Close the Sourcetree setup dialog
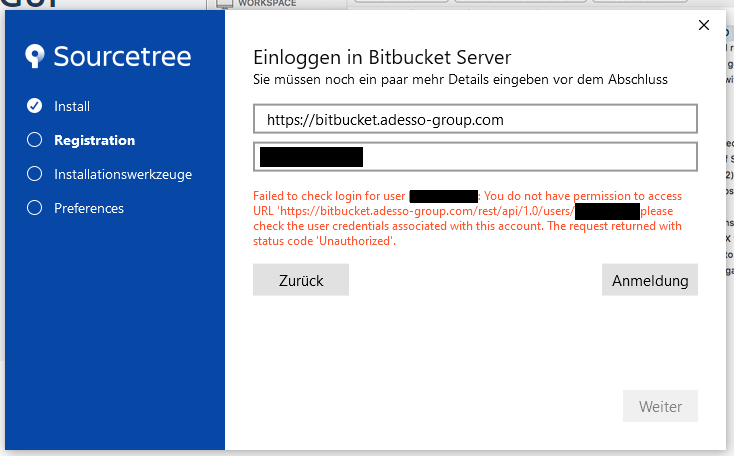The width and height of the screenshot is (734, 456). 704,25
